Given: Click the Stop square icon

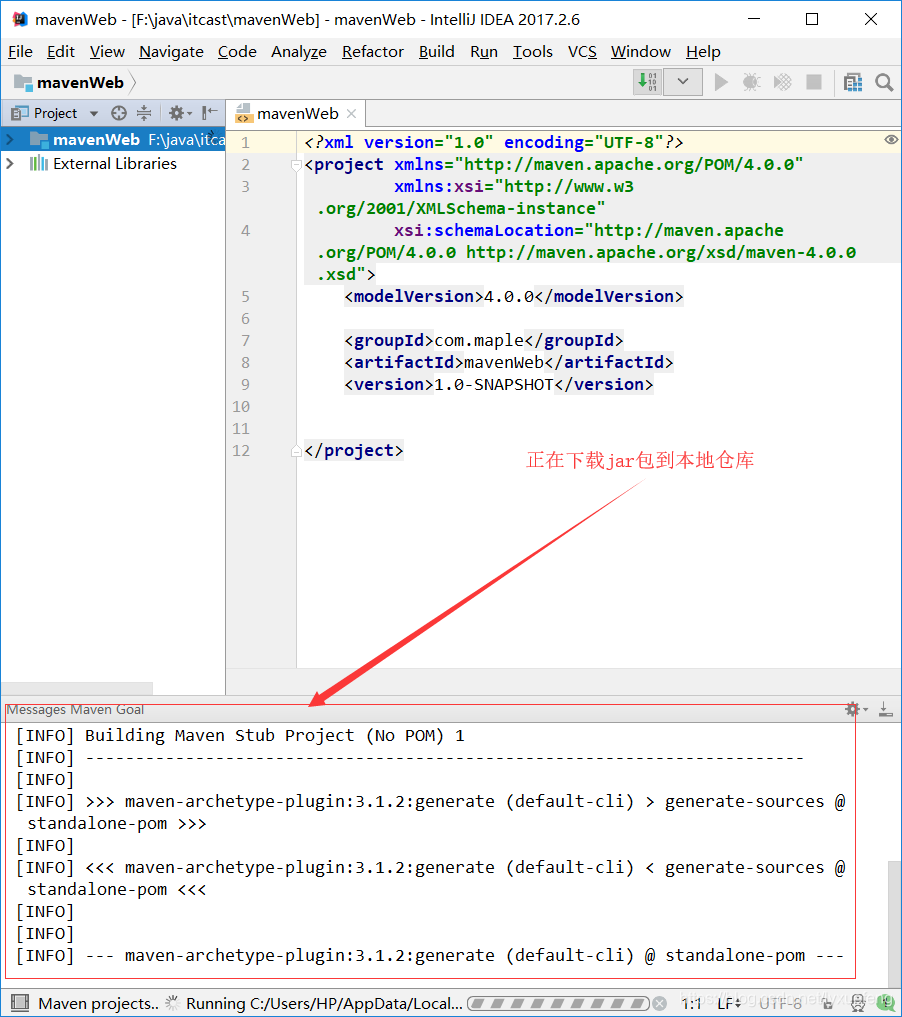Looking at the screenshot, I should pyautogui.click(x=813, y=82).
